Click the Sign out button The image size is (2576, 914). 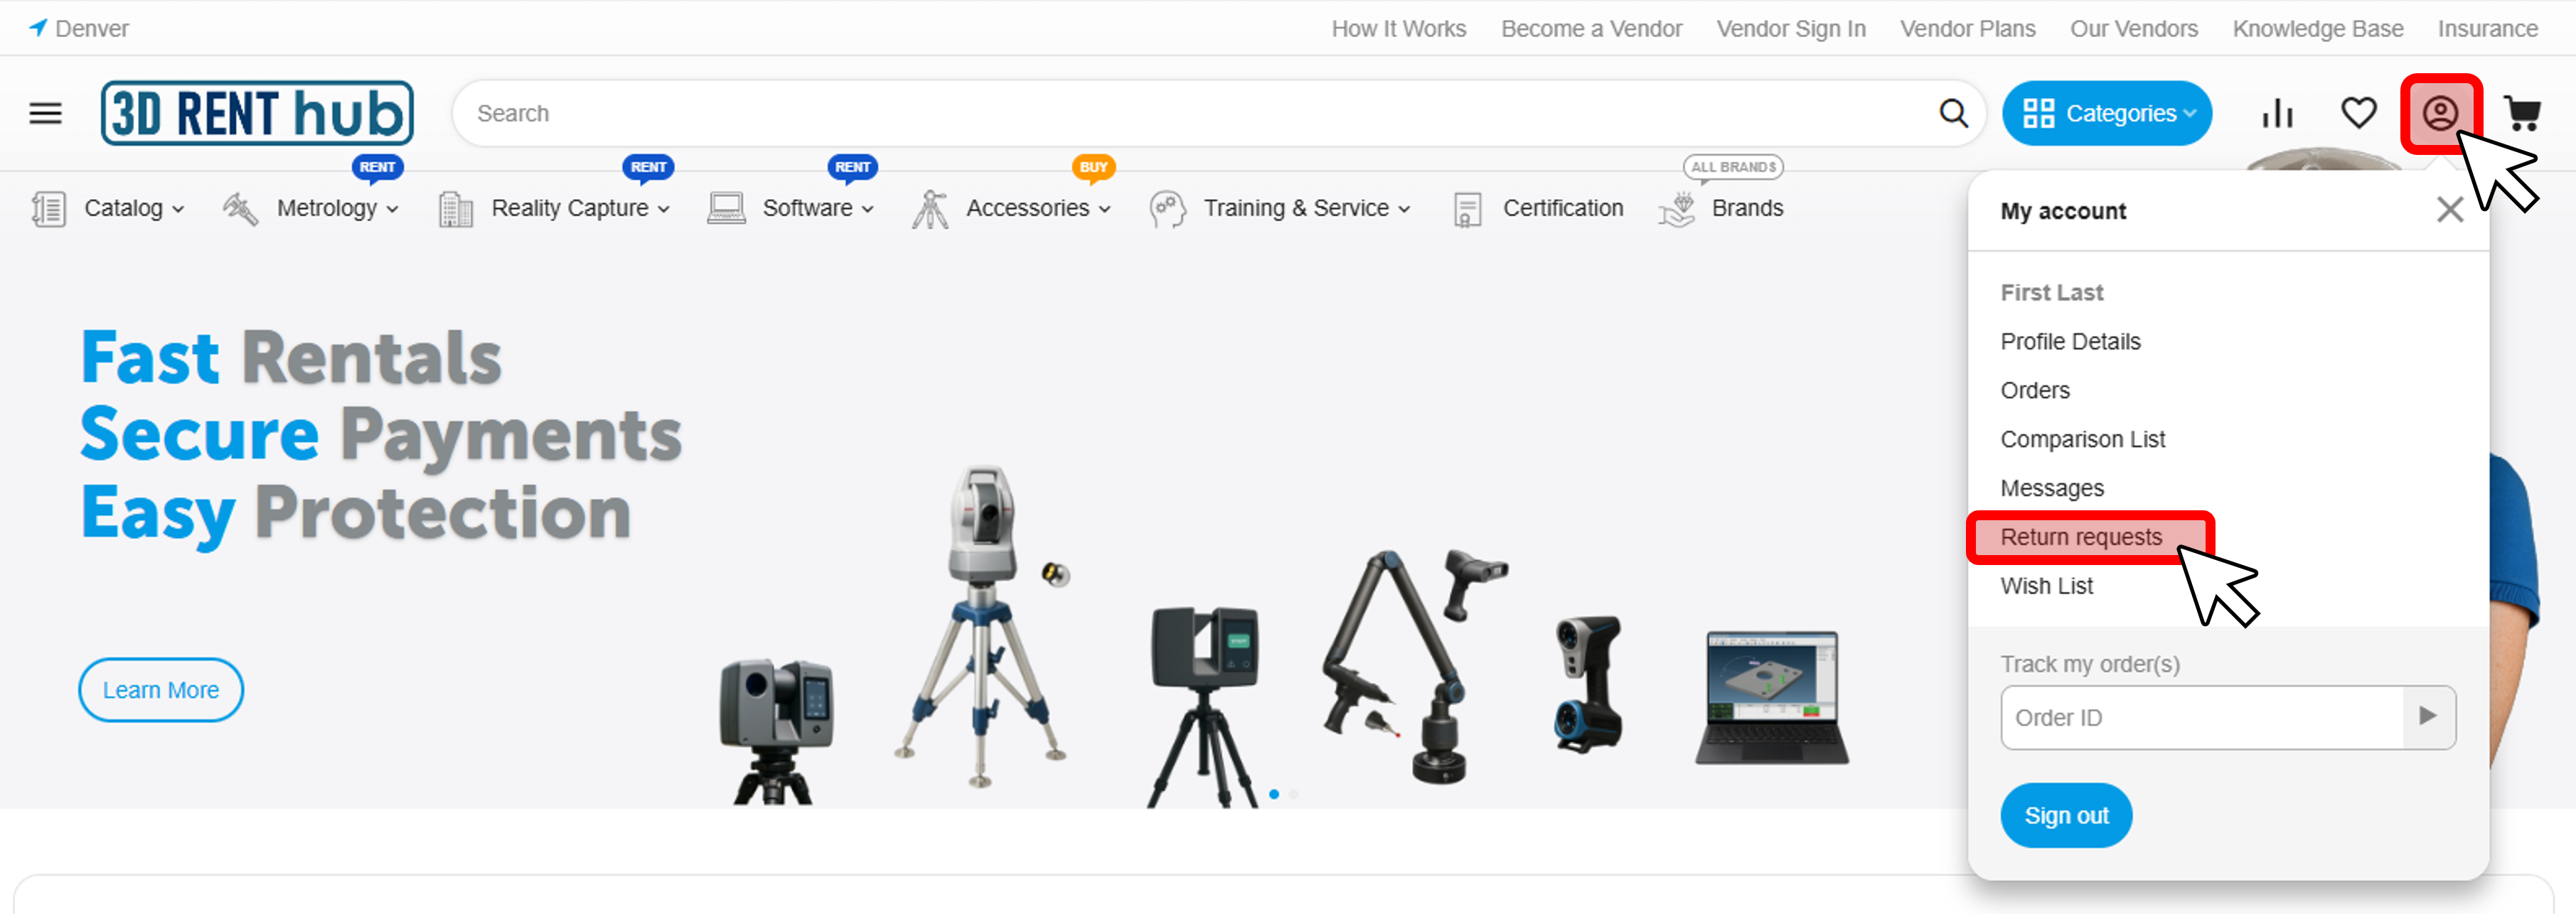tap(2065, 815)
